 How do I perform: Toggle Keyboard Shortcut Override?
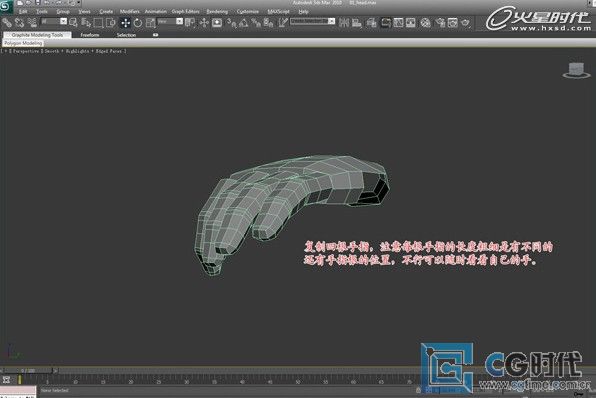(x=217, y=23)
